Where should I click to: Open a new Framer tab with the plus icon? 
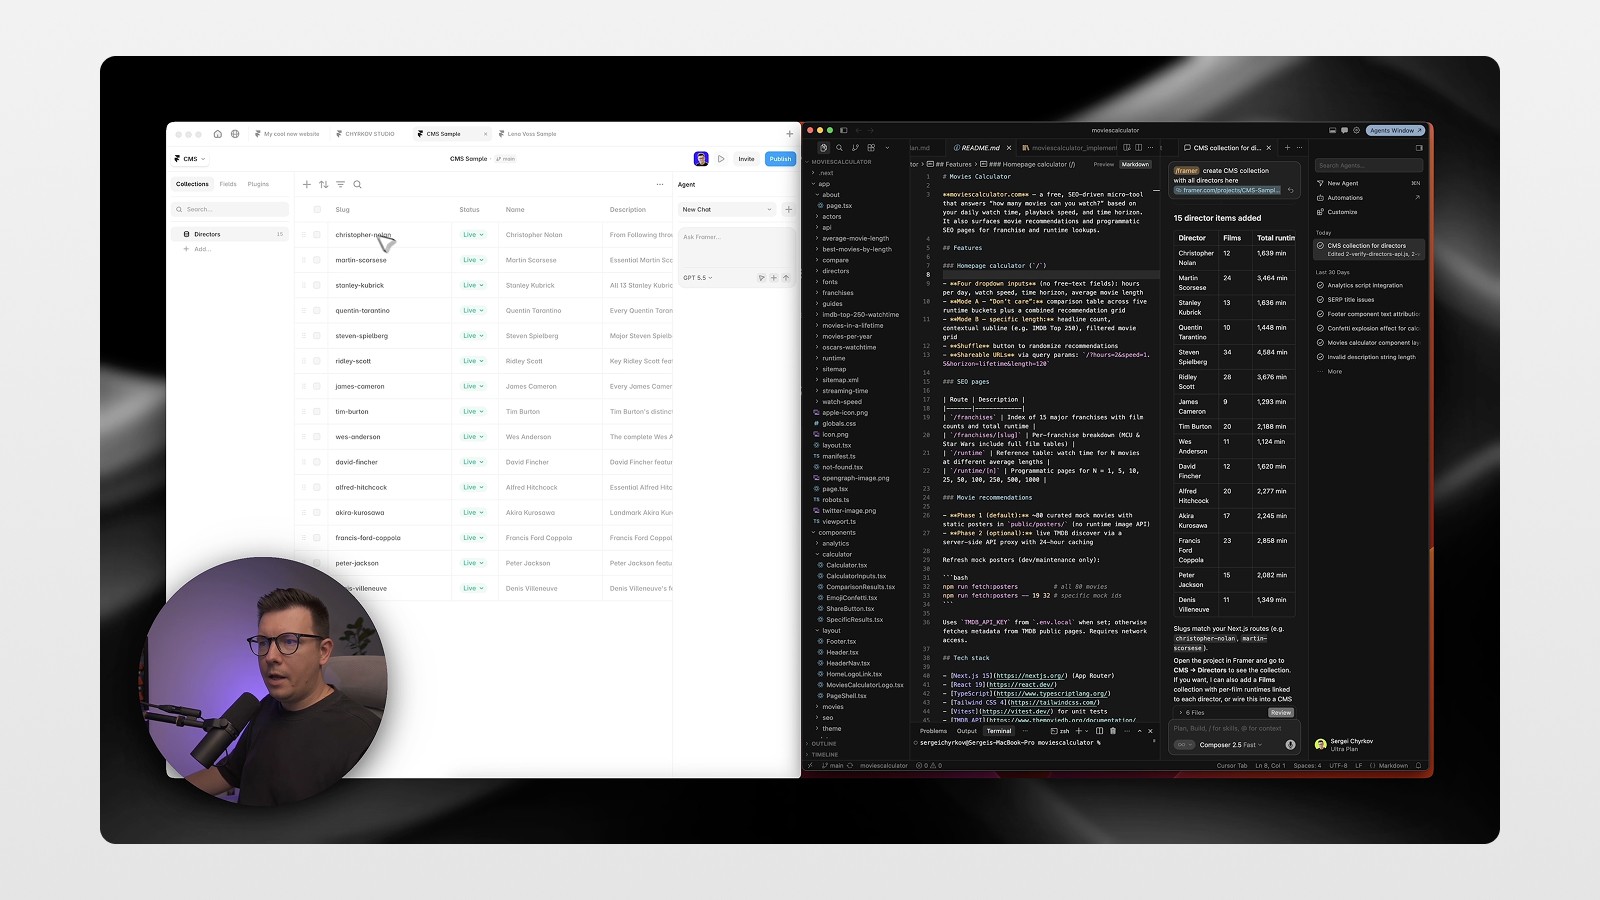789,134
